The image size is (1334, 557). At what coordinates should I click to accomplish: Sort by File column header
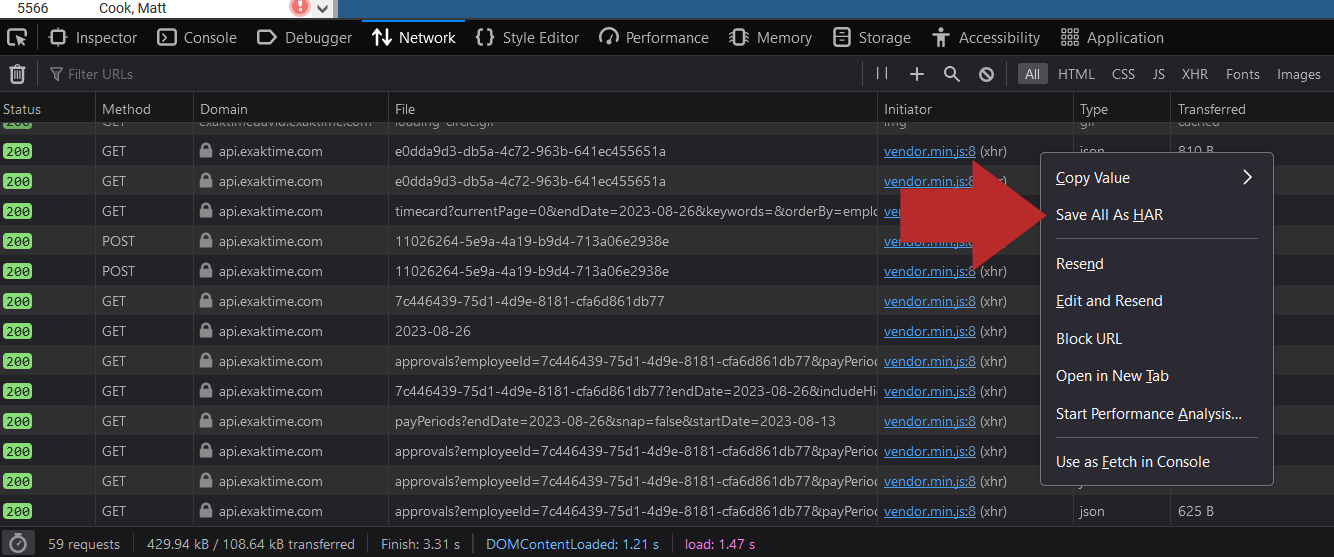(633, 109)
